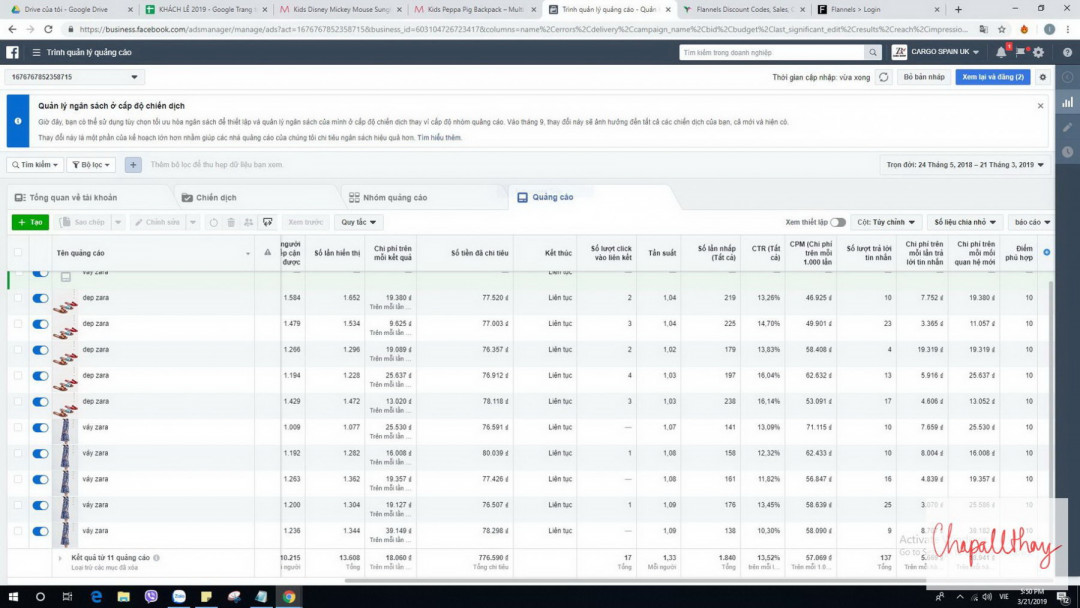The width and height of the screenshot is (1080, 608).
Task: Open the notifications bell icon
Action: point(1001,52)
